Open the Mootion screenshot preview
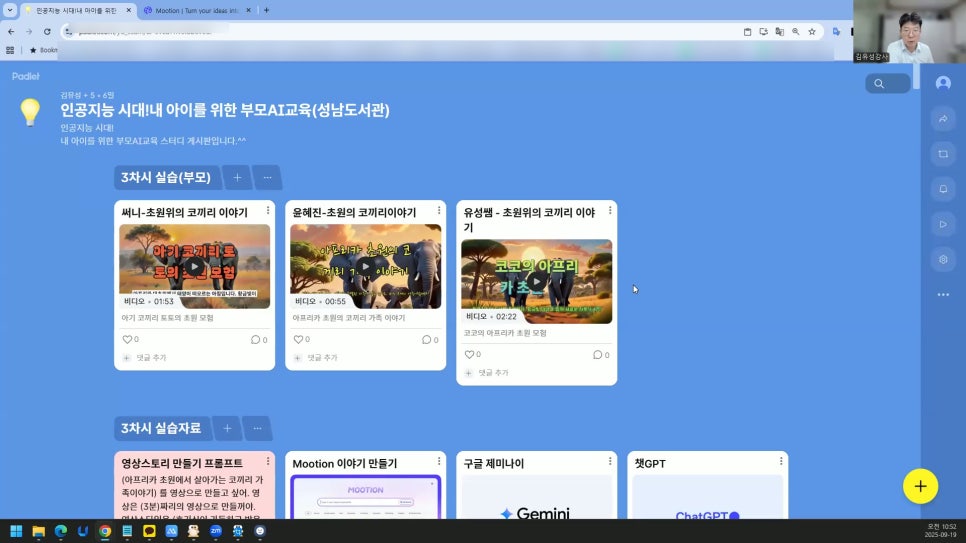 click(365, 497)
